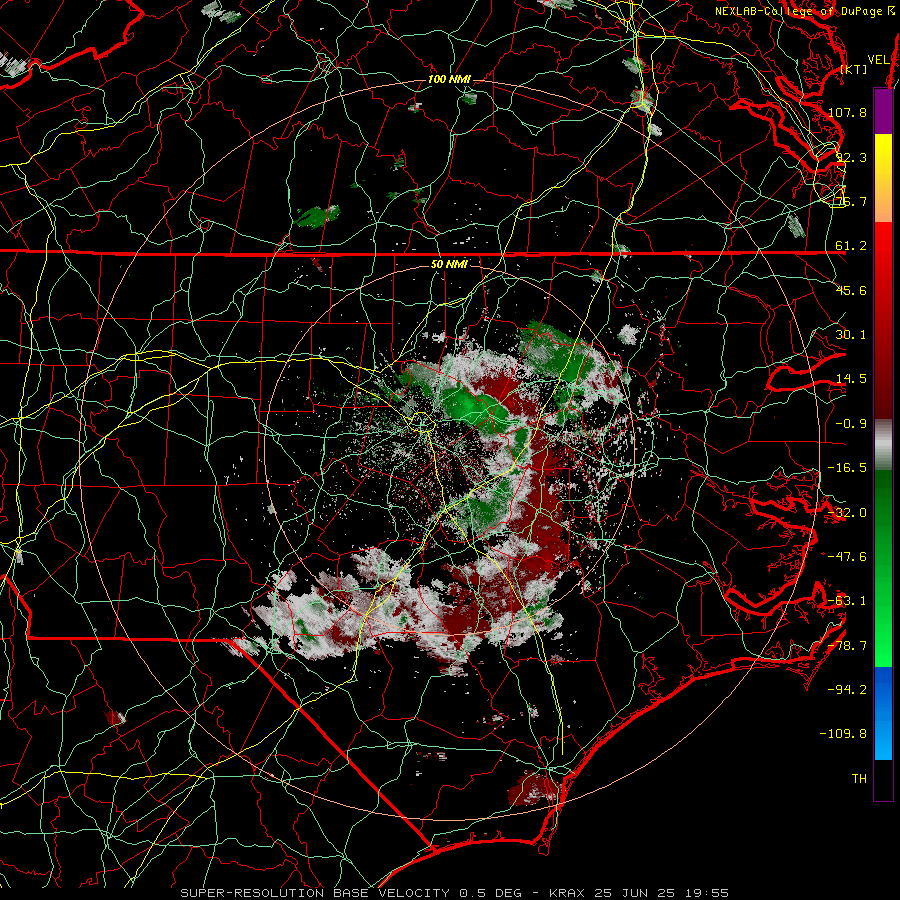Select the 107.8 legend value
Screen dimensions: 900x900
[x=847, y=112]
